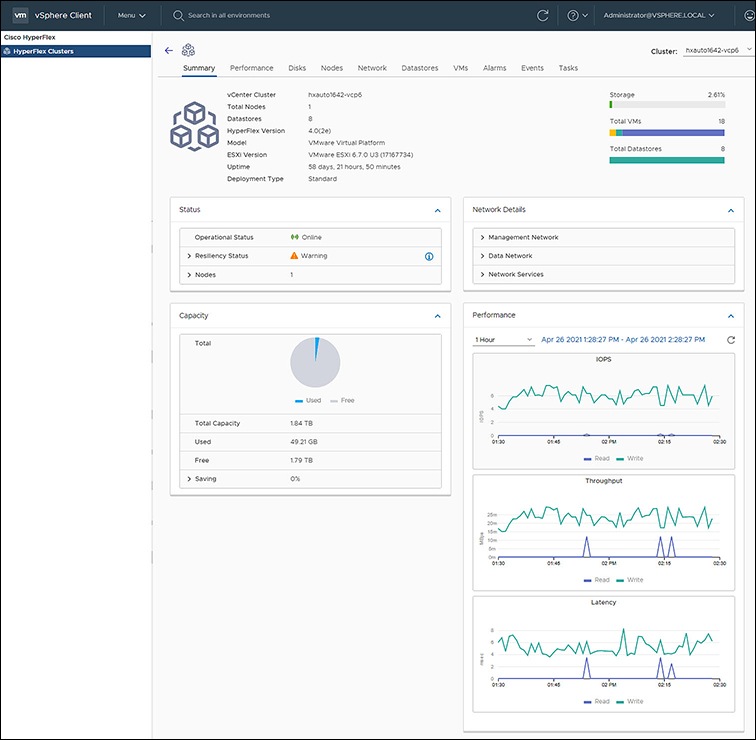The height and width of the screenshot is (740, 756).
Task: Open the vSphere Menu
Action: point(131,16)
